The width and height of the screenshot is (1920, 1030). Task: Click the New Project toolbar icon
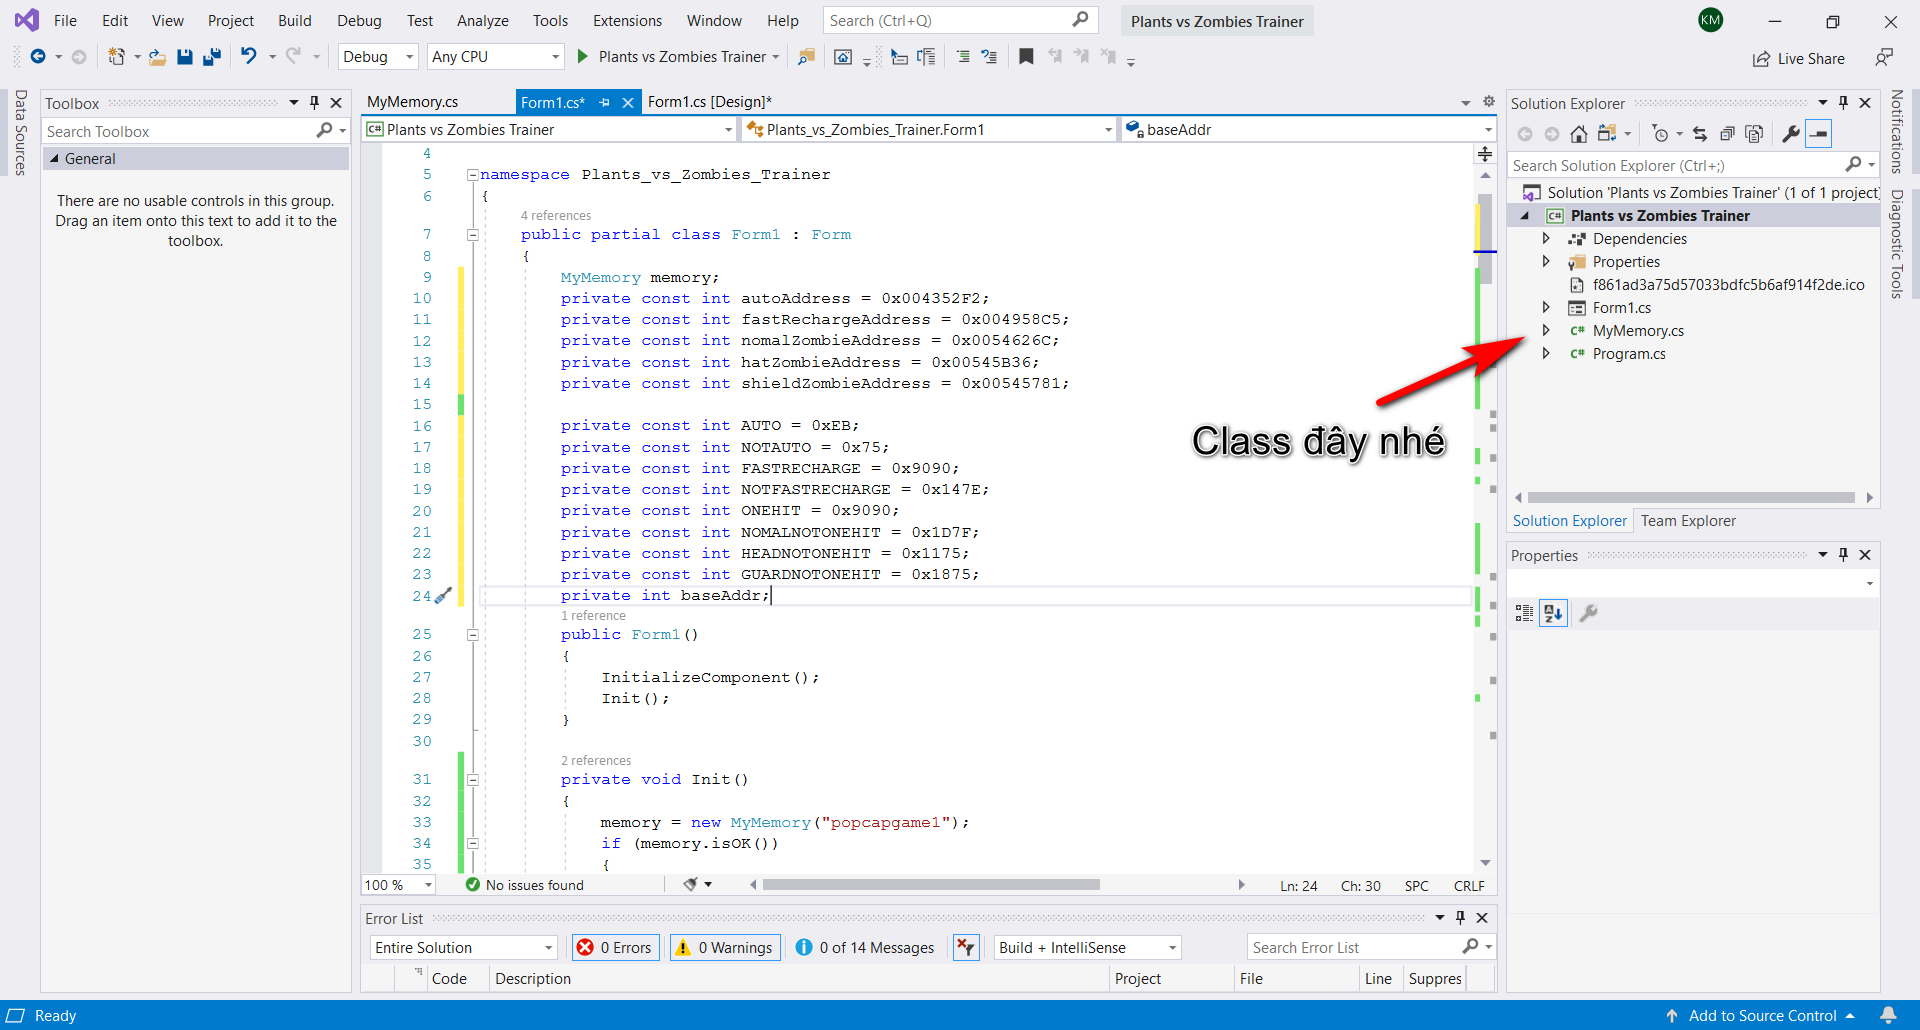click(117, 57)
